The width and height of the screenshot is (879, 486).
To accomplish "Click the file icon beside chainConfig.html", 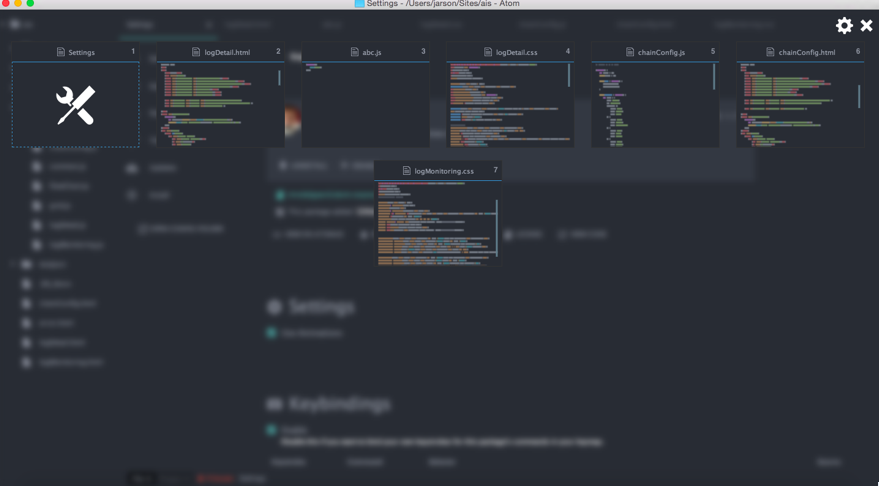I will (x=770, y=52).
